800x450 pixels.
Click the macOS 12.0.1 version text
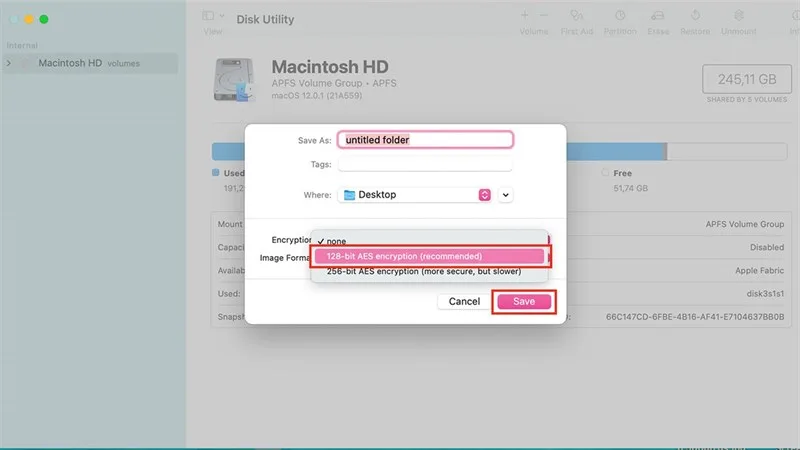(x=316, y=96)
